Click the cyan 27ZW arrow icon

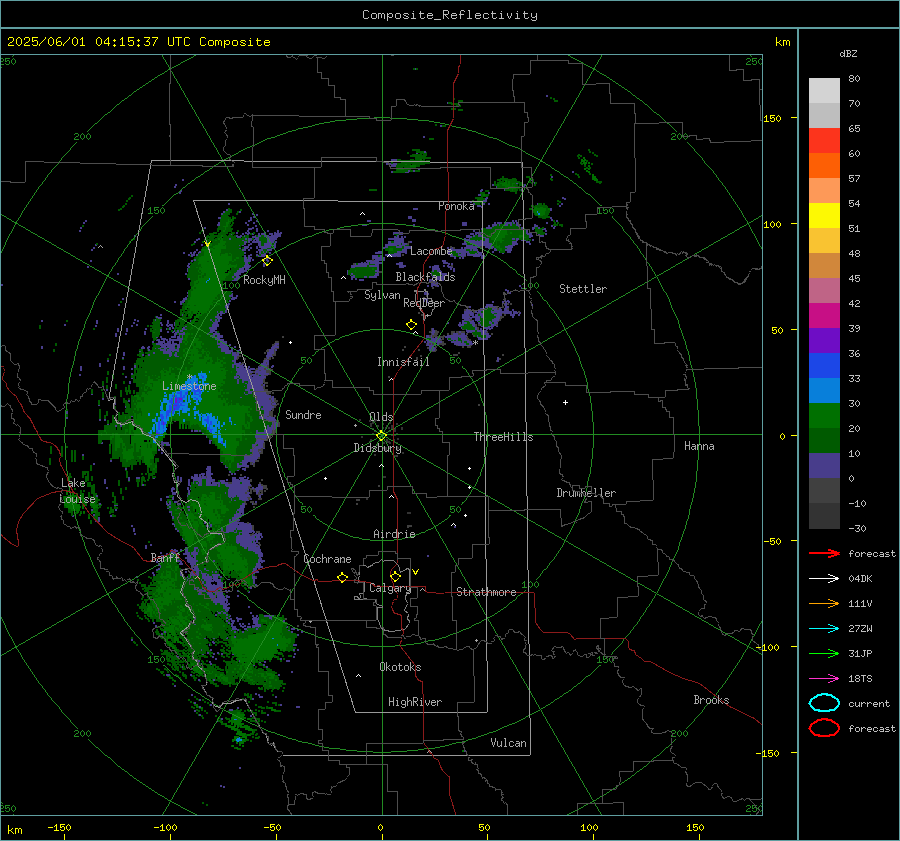coord(824,629)
